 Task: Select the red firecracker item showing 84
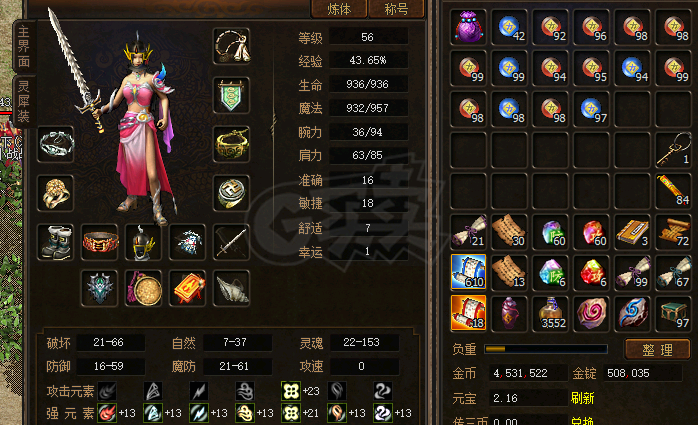click(673, 191)
